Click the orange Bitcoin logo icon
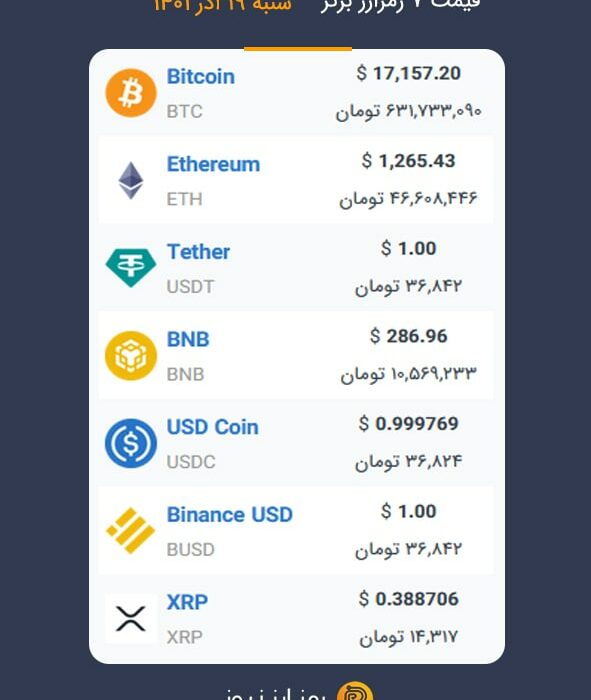Image resolution: width=591 pixels, height=700 pixels. point(131,93)
